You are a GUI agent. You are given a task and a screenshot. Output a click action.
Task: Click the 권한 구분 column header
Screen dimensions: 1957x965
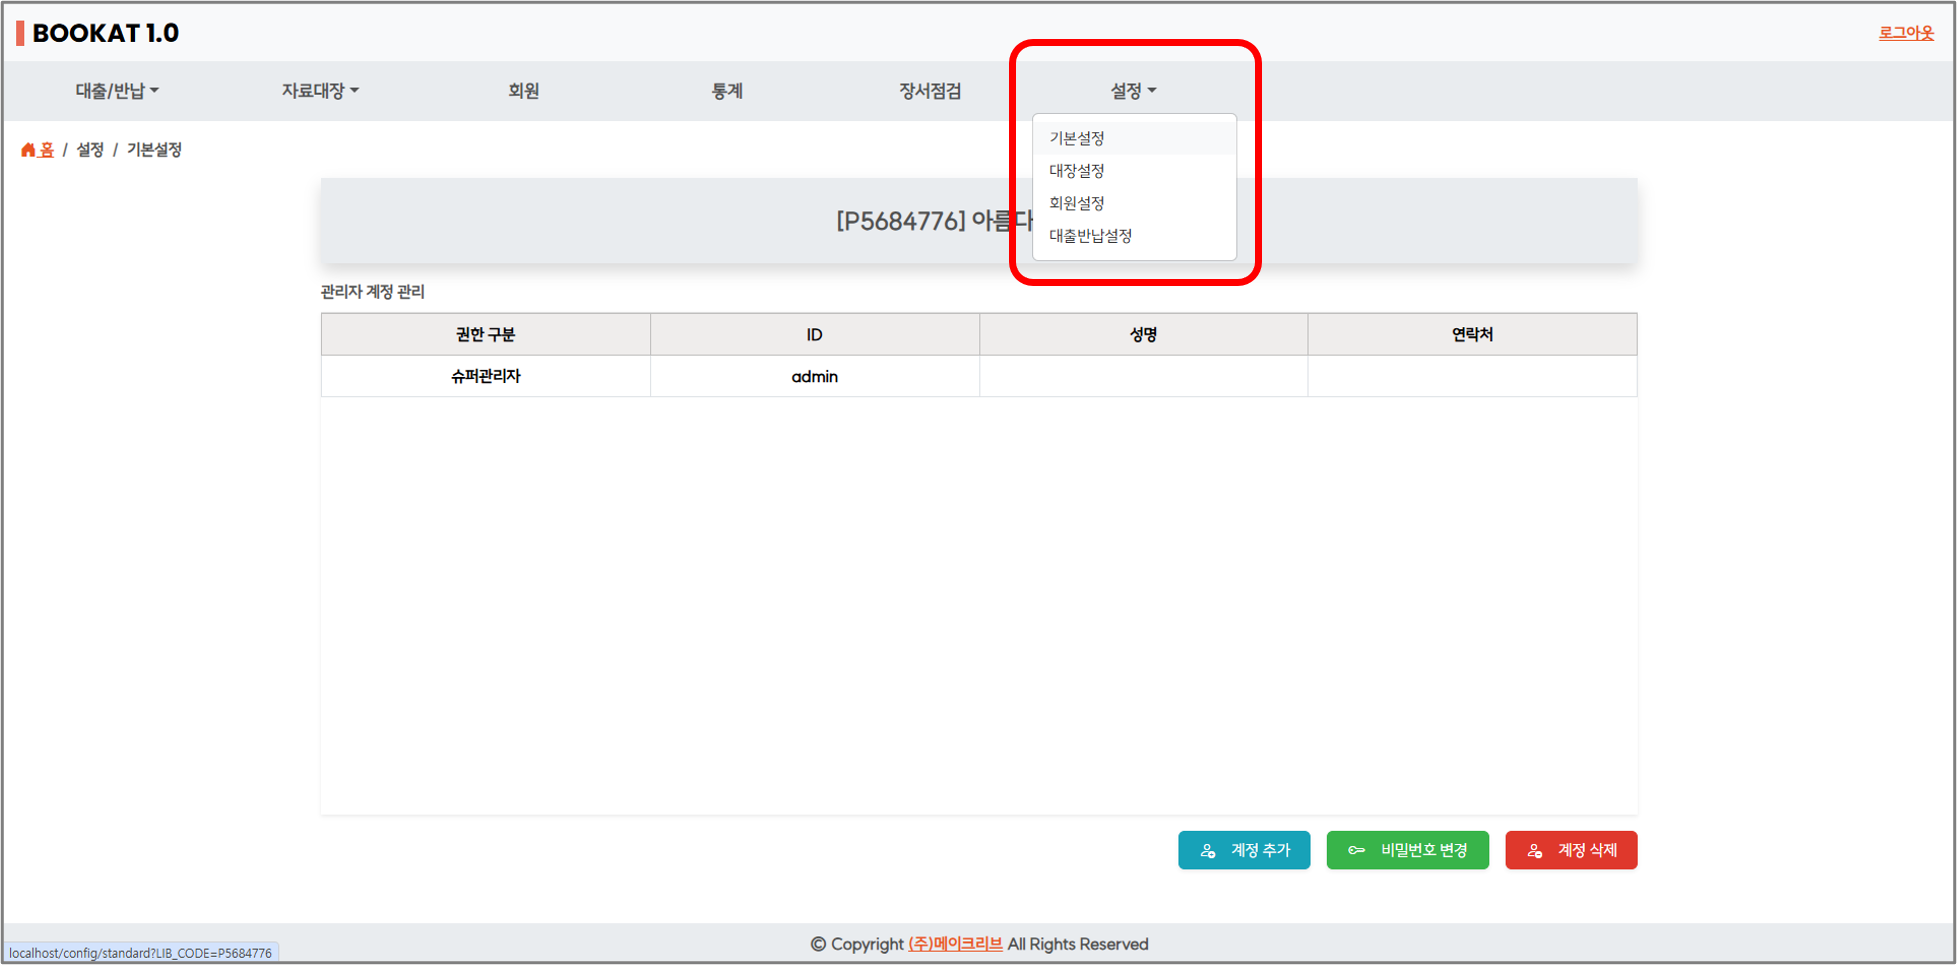click(x=486, y=335)
